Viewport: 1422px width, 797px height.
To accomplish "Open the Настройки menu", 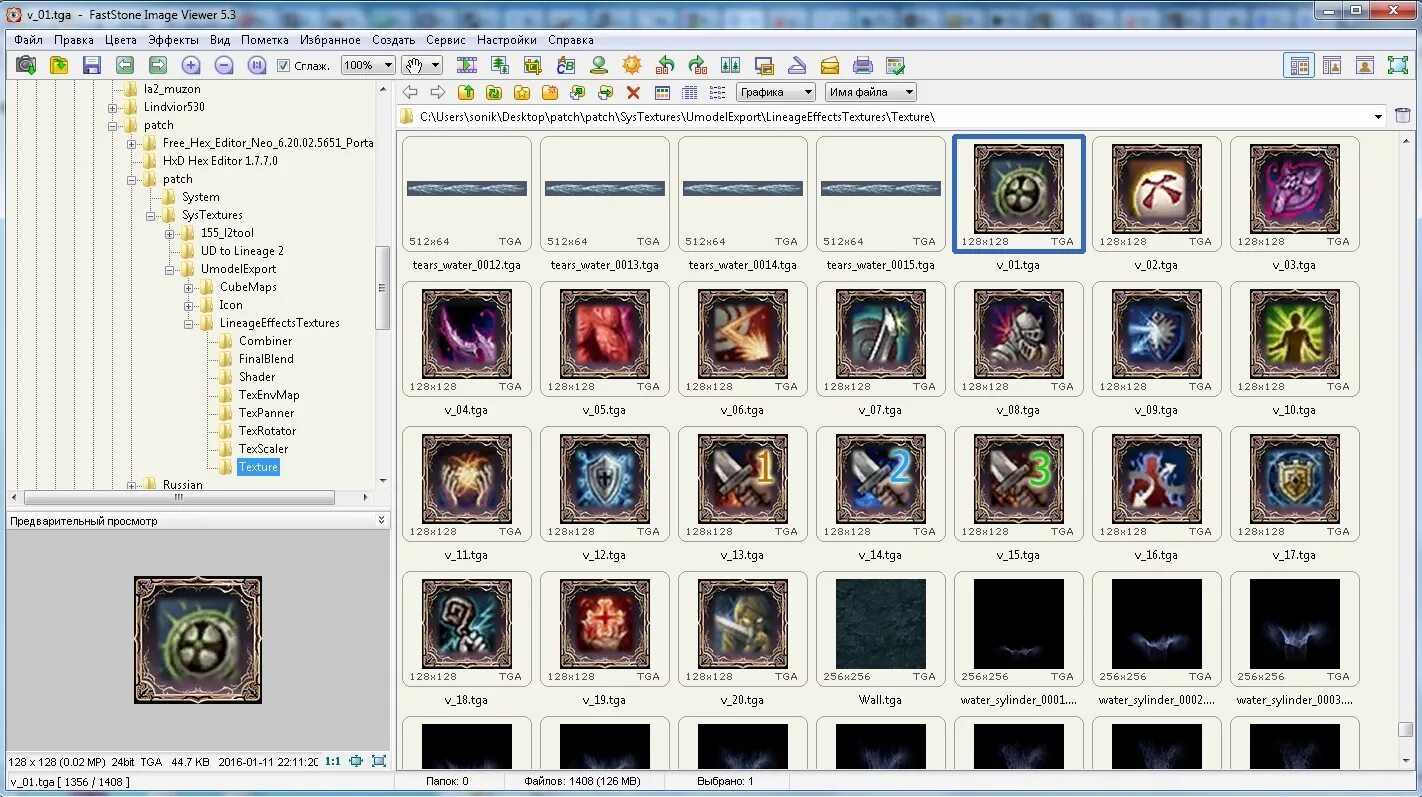I will click(x=507, y=40).
